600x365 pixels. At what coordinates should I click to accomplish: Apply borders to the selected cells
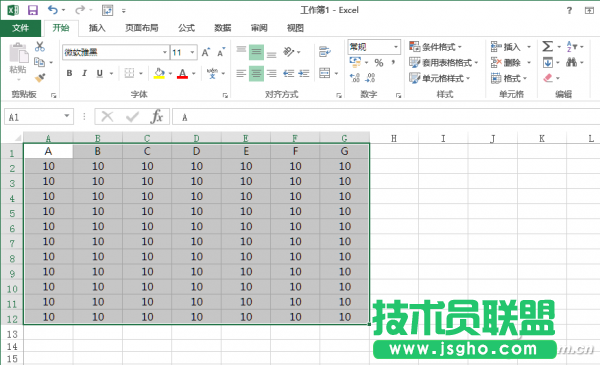coord(129,73)
